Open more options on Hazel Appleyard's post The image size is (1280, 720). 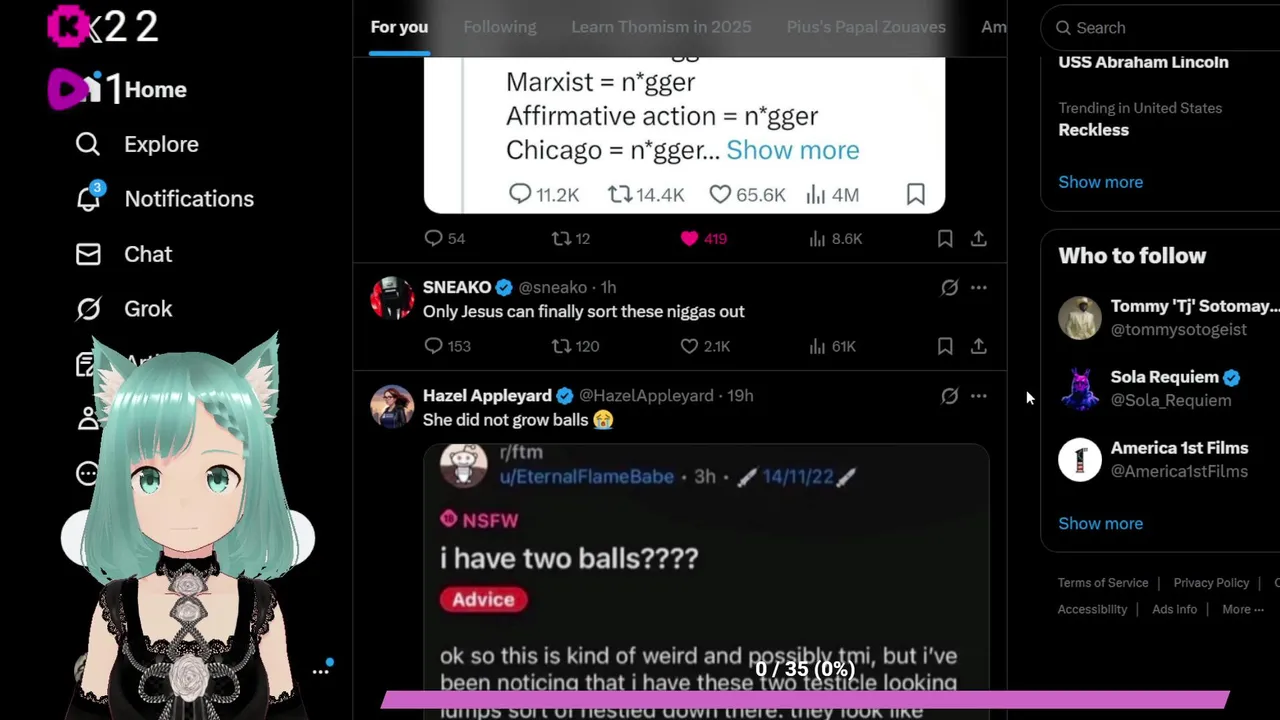point(979,396)
